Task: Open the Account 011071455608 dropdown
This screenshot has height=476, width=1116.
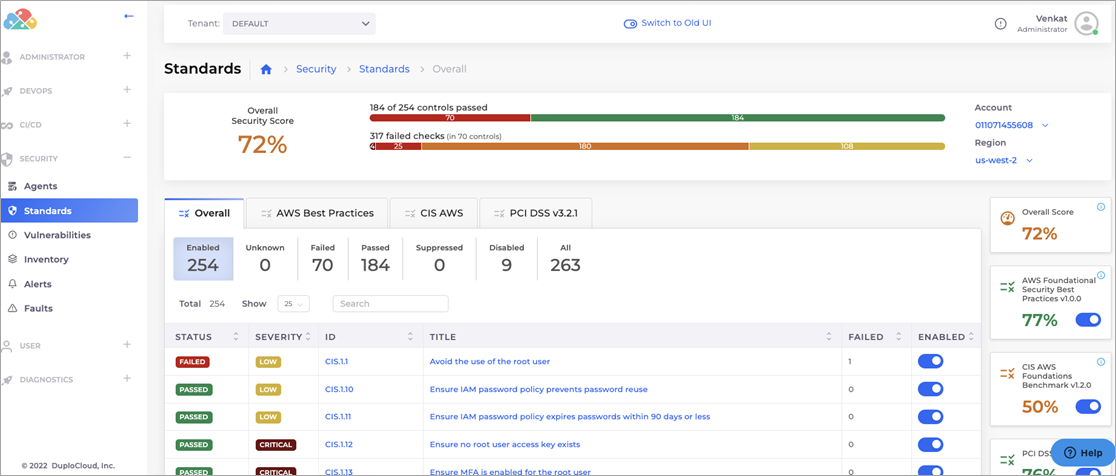Action: [1012, 125]
